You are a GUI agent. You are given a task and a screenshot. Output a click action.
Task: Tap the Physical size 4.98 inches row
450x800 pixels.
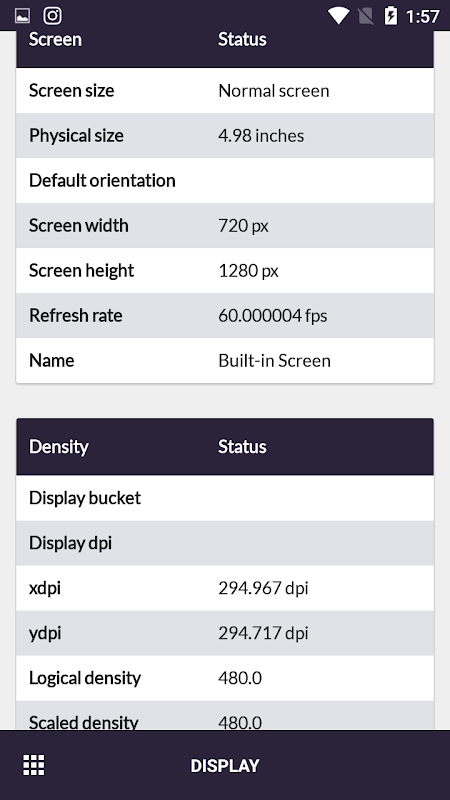click(225, 136)
